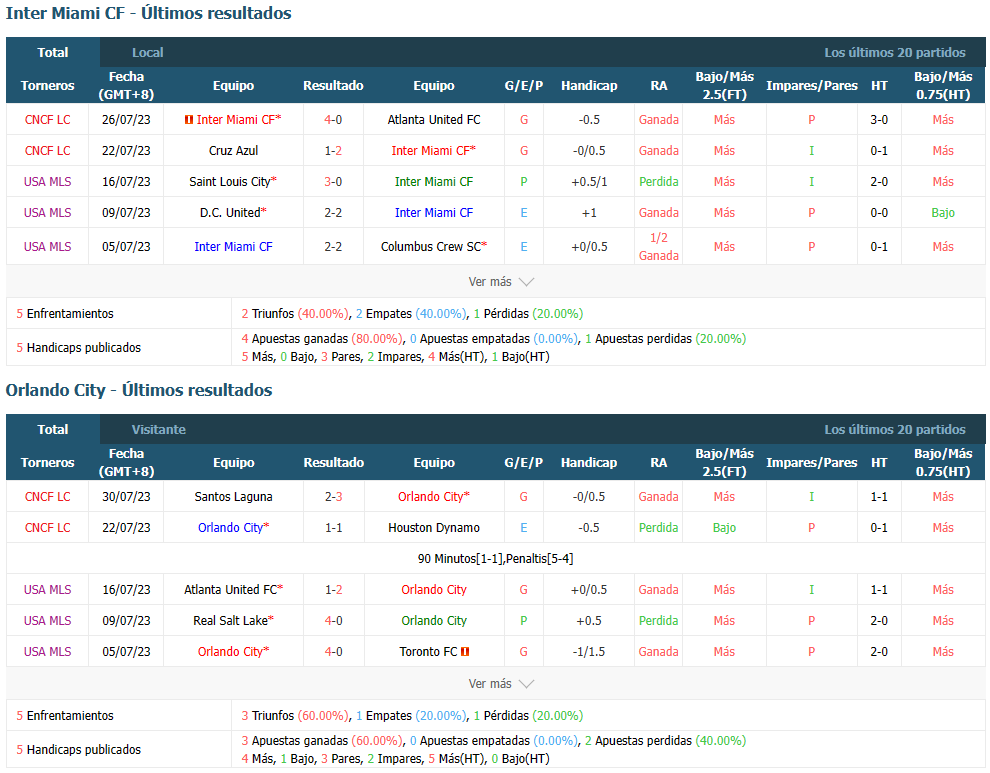The width and height of the screenshot is (990, 773).
Task: Open Inter Miami CF link in D.C. United row
Action: (x=434, y=213)
